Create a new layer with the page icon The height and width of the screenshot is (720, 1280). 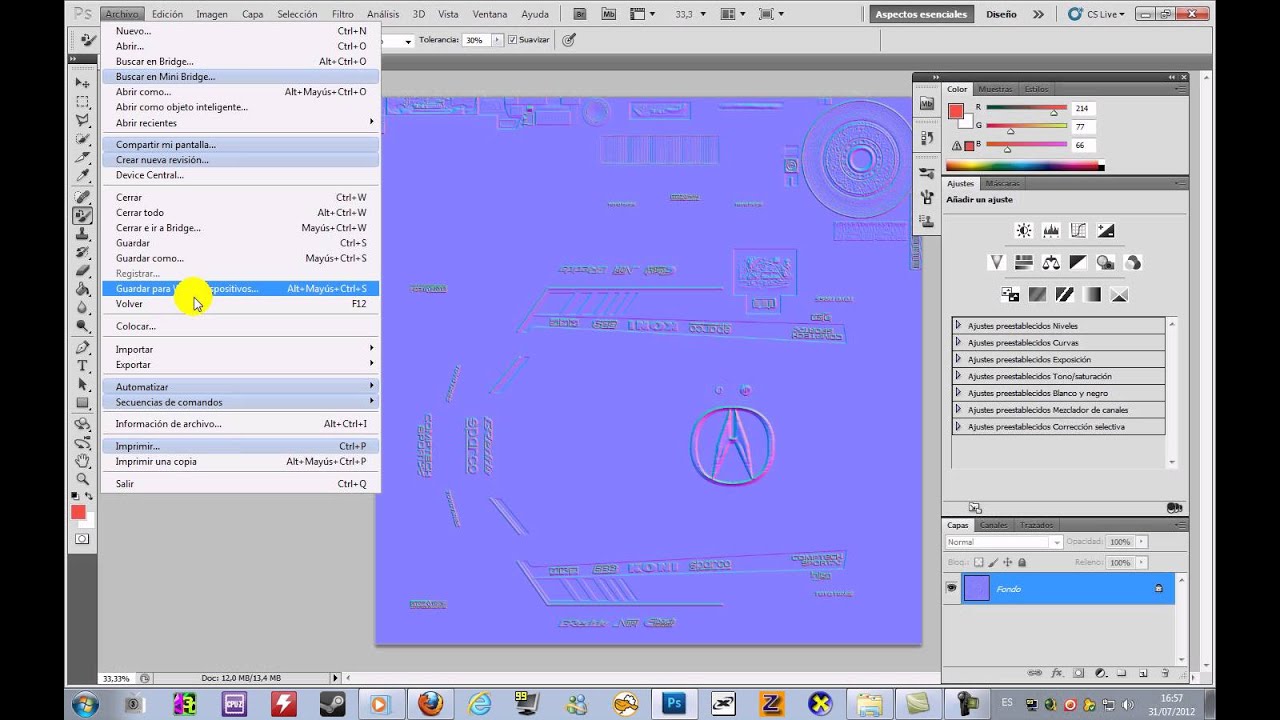click(x=1142, y=673)
